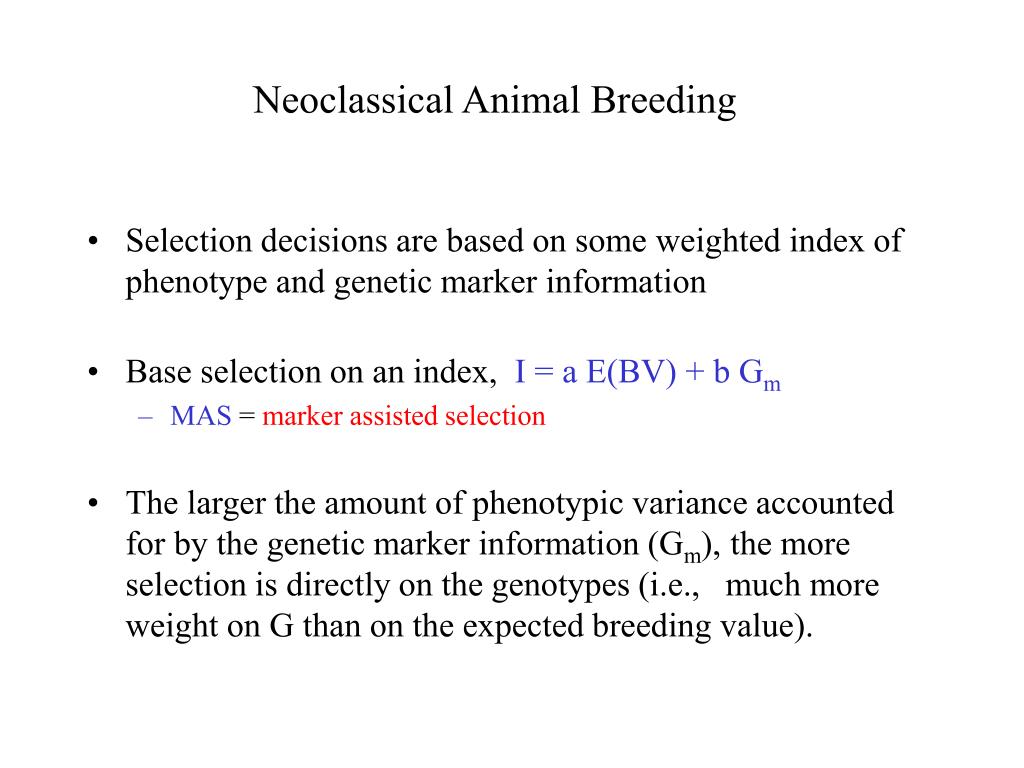Click the third bullet point marker
Image resolution: width=1024 pixels, height=768 pixels.
(93, 504)
